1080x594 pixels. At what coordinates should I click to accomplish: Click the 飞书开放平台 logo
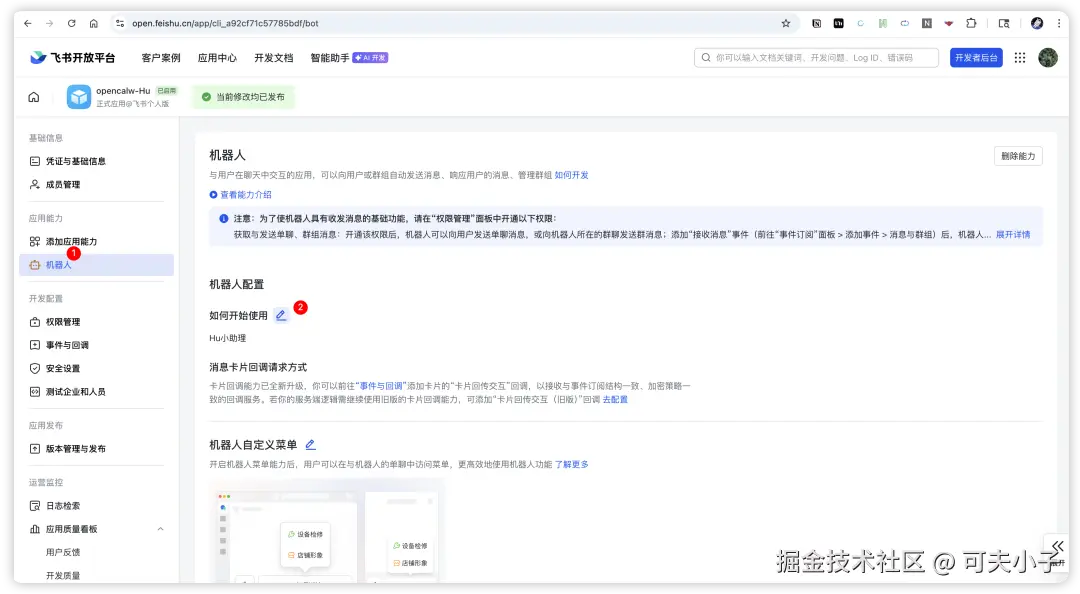(72, 58)
